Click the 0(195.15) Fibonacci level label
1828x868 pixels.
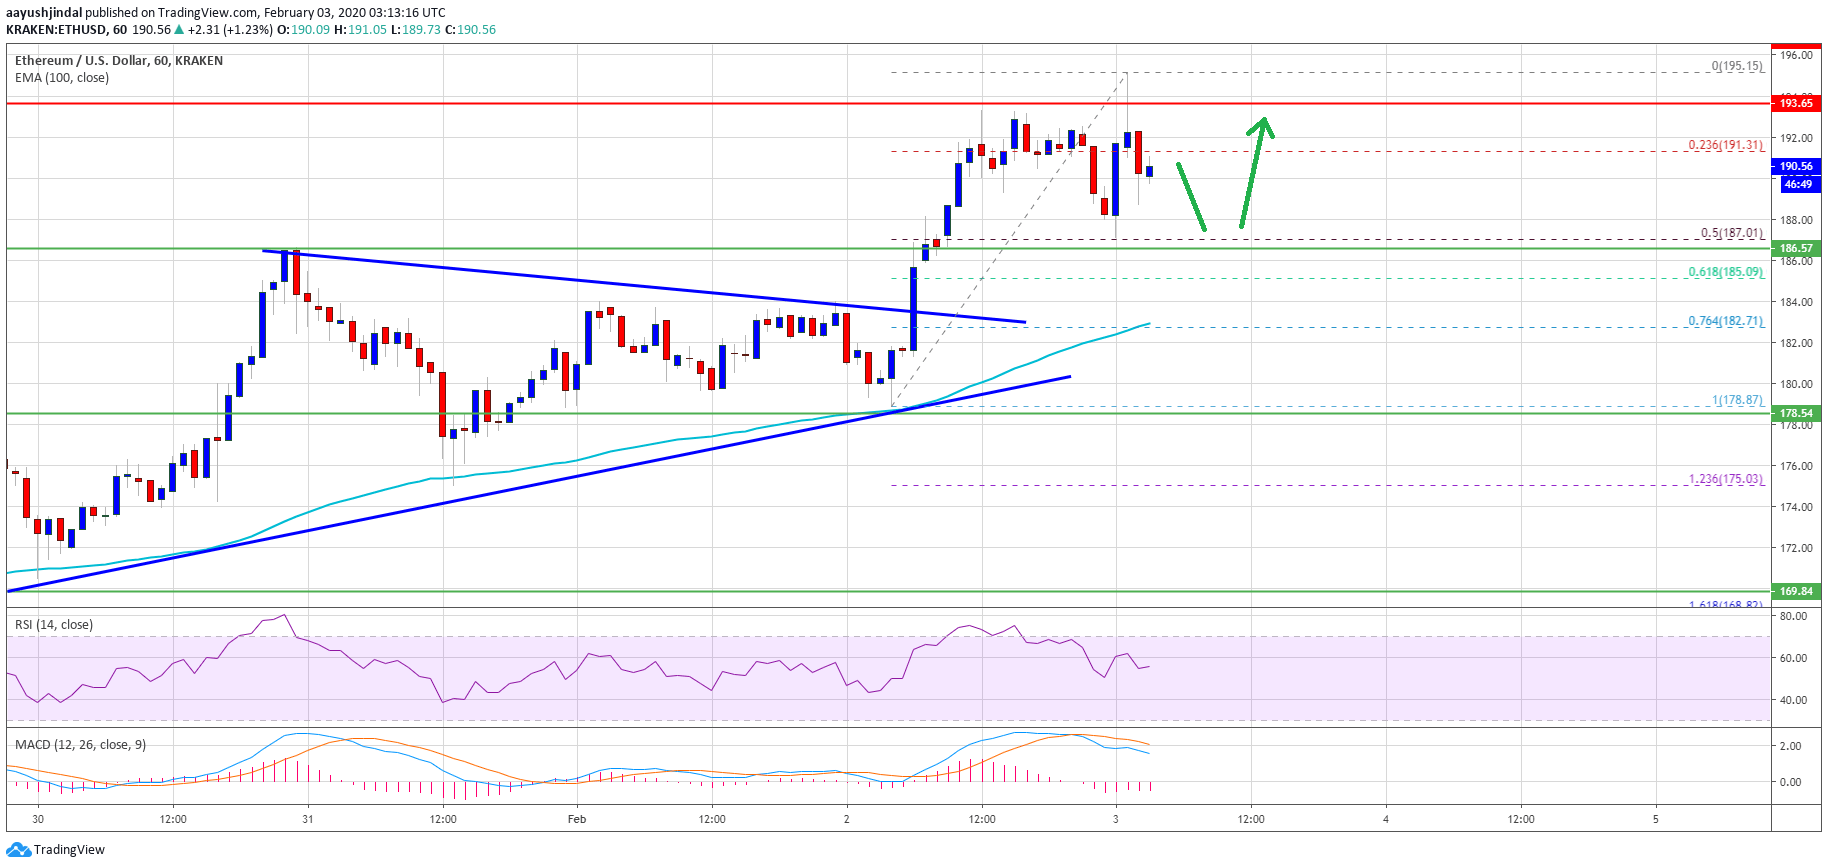(1737, 66)
